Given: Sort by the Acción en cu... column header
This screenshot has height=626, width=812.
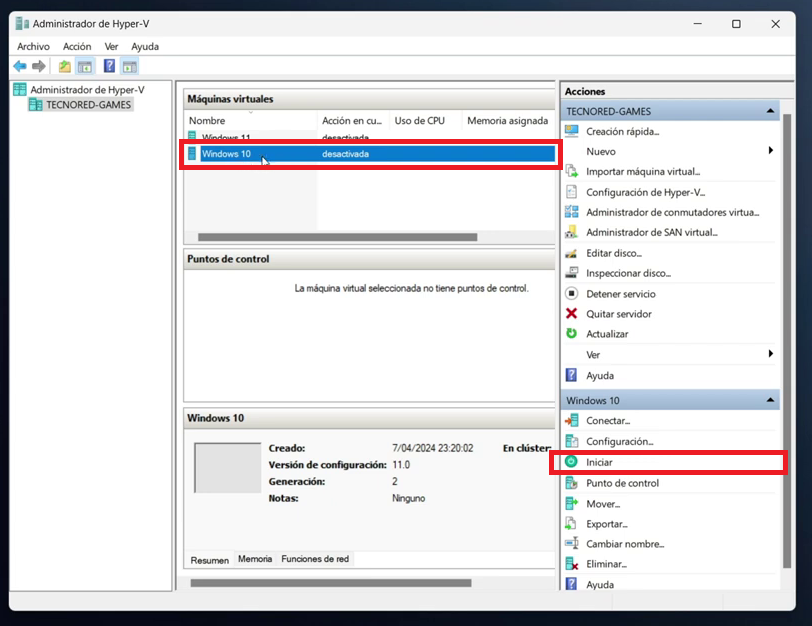Looking at the screenshot, I should click(x=352, y=121).
